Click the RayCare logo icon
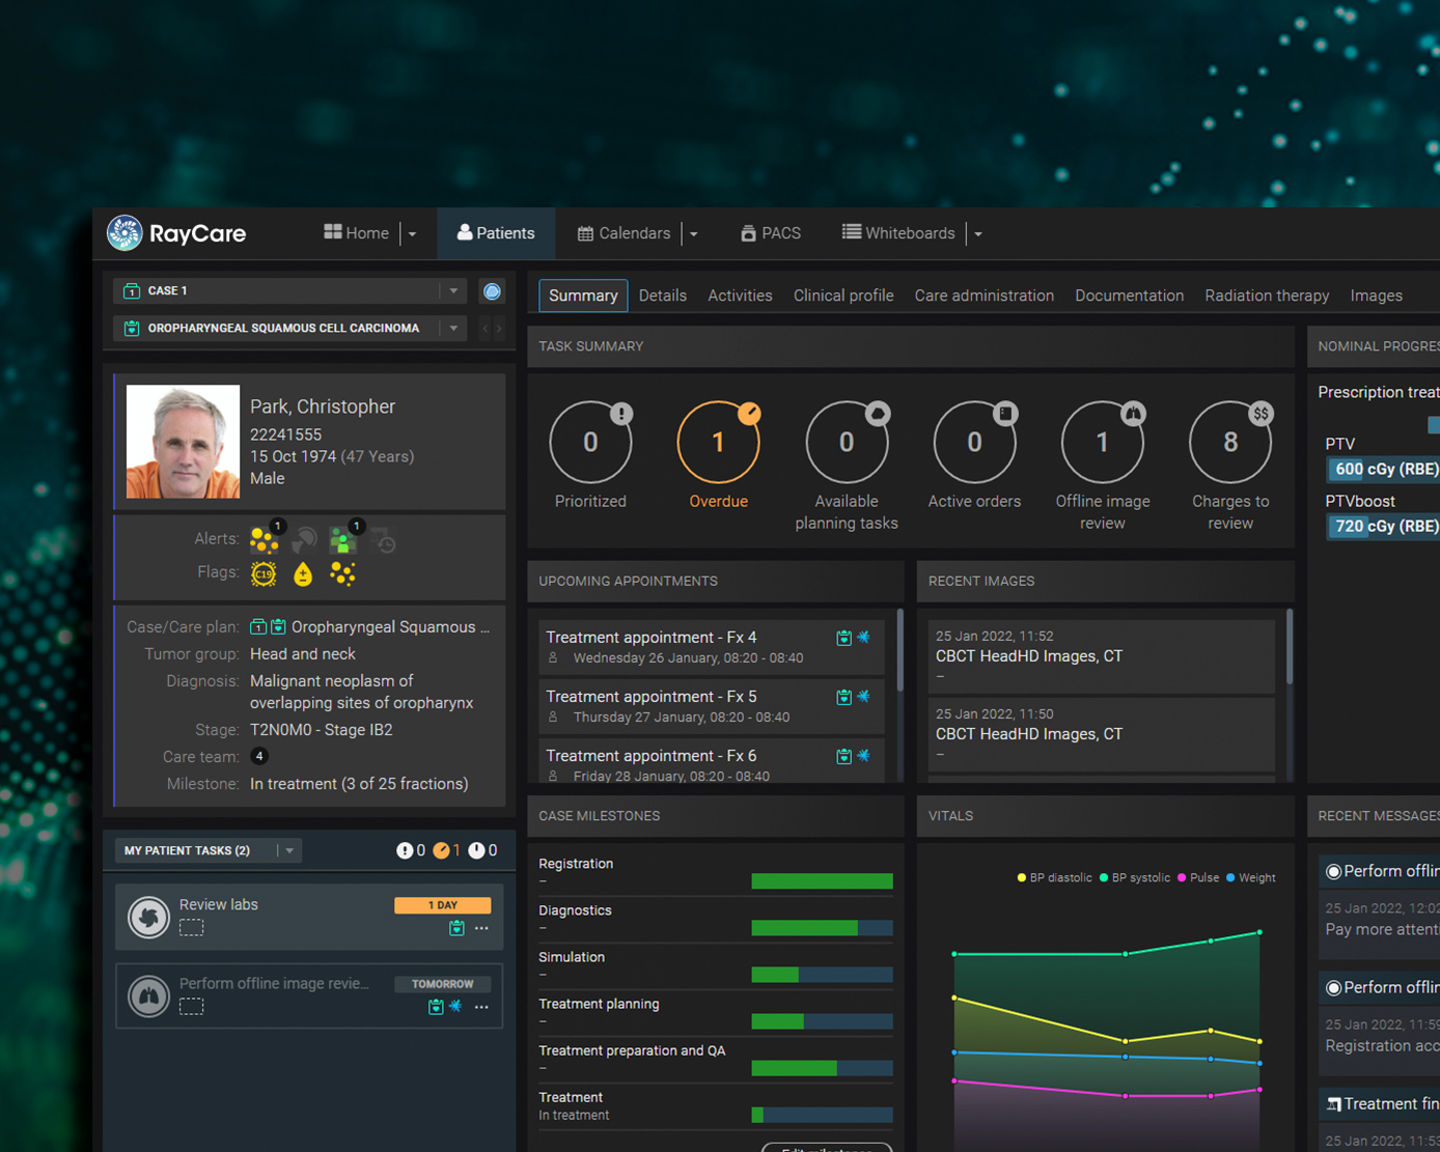Image resolution: width=1440 pixels, height=1152 pixels. [125, 233]
